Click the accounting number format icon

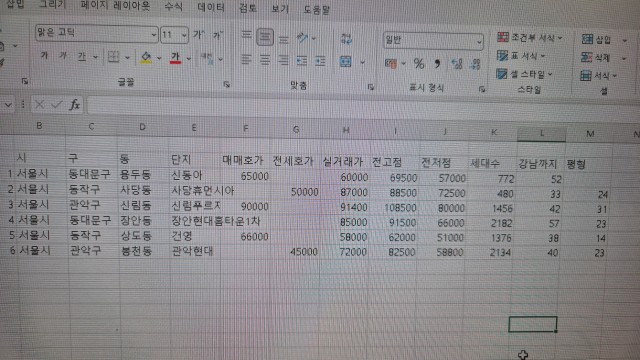click(x=391, y=63)
